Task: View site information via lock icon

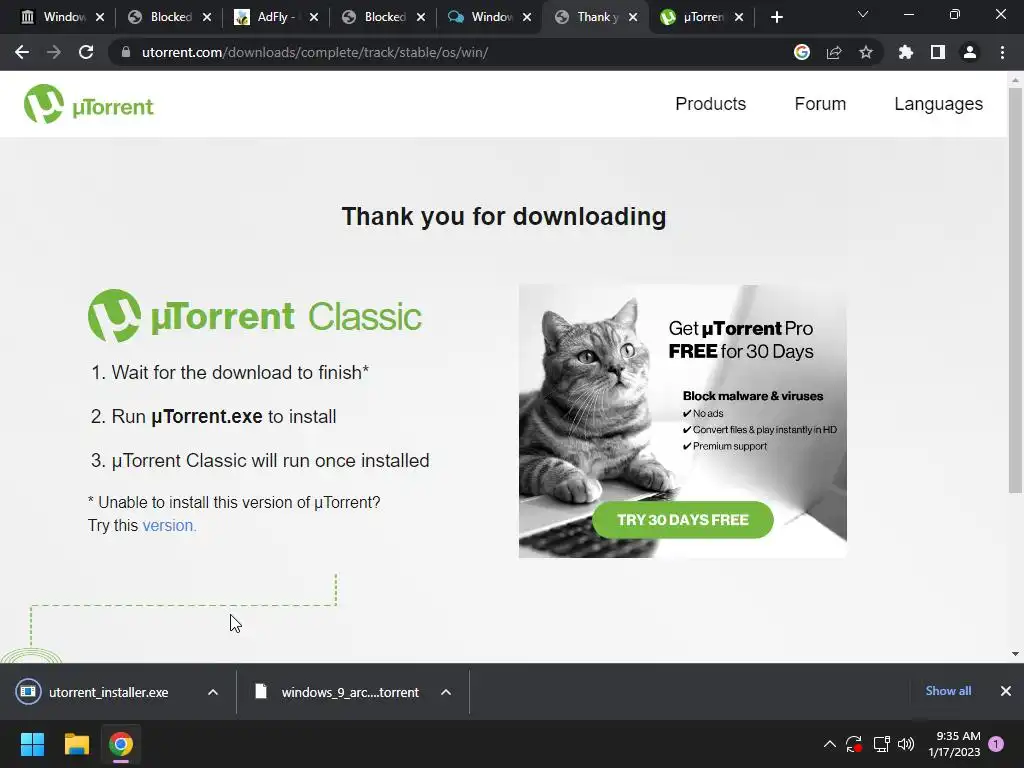Action: coord(125,52)
